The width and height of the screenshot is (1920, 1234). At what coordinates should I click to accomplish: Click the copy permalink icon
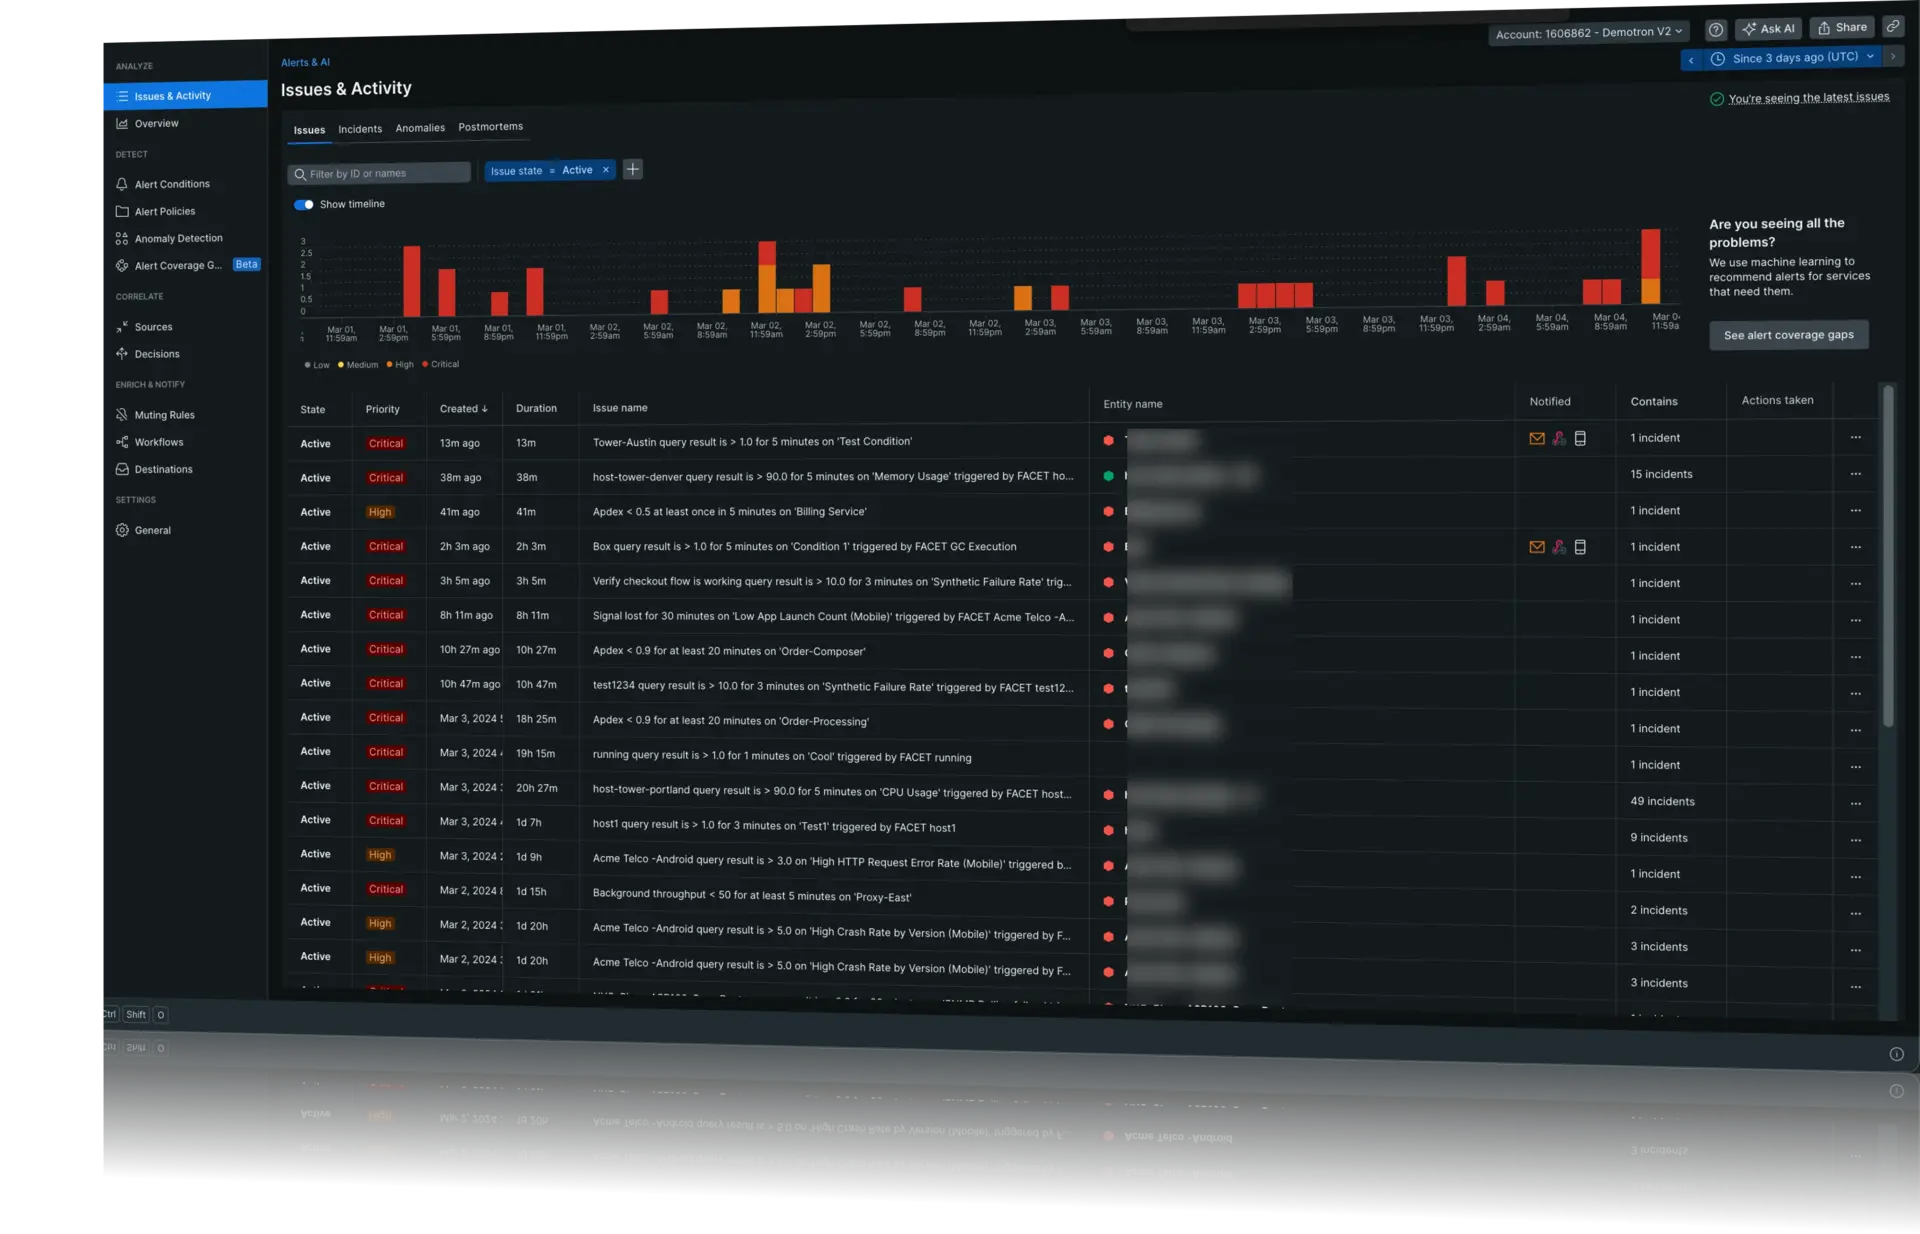(1892, 27)
